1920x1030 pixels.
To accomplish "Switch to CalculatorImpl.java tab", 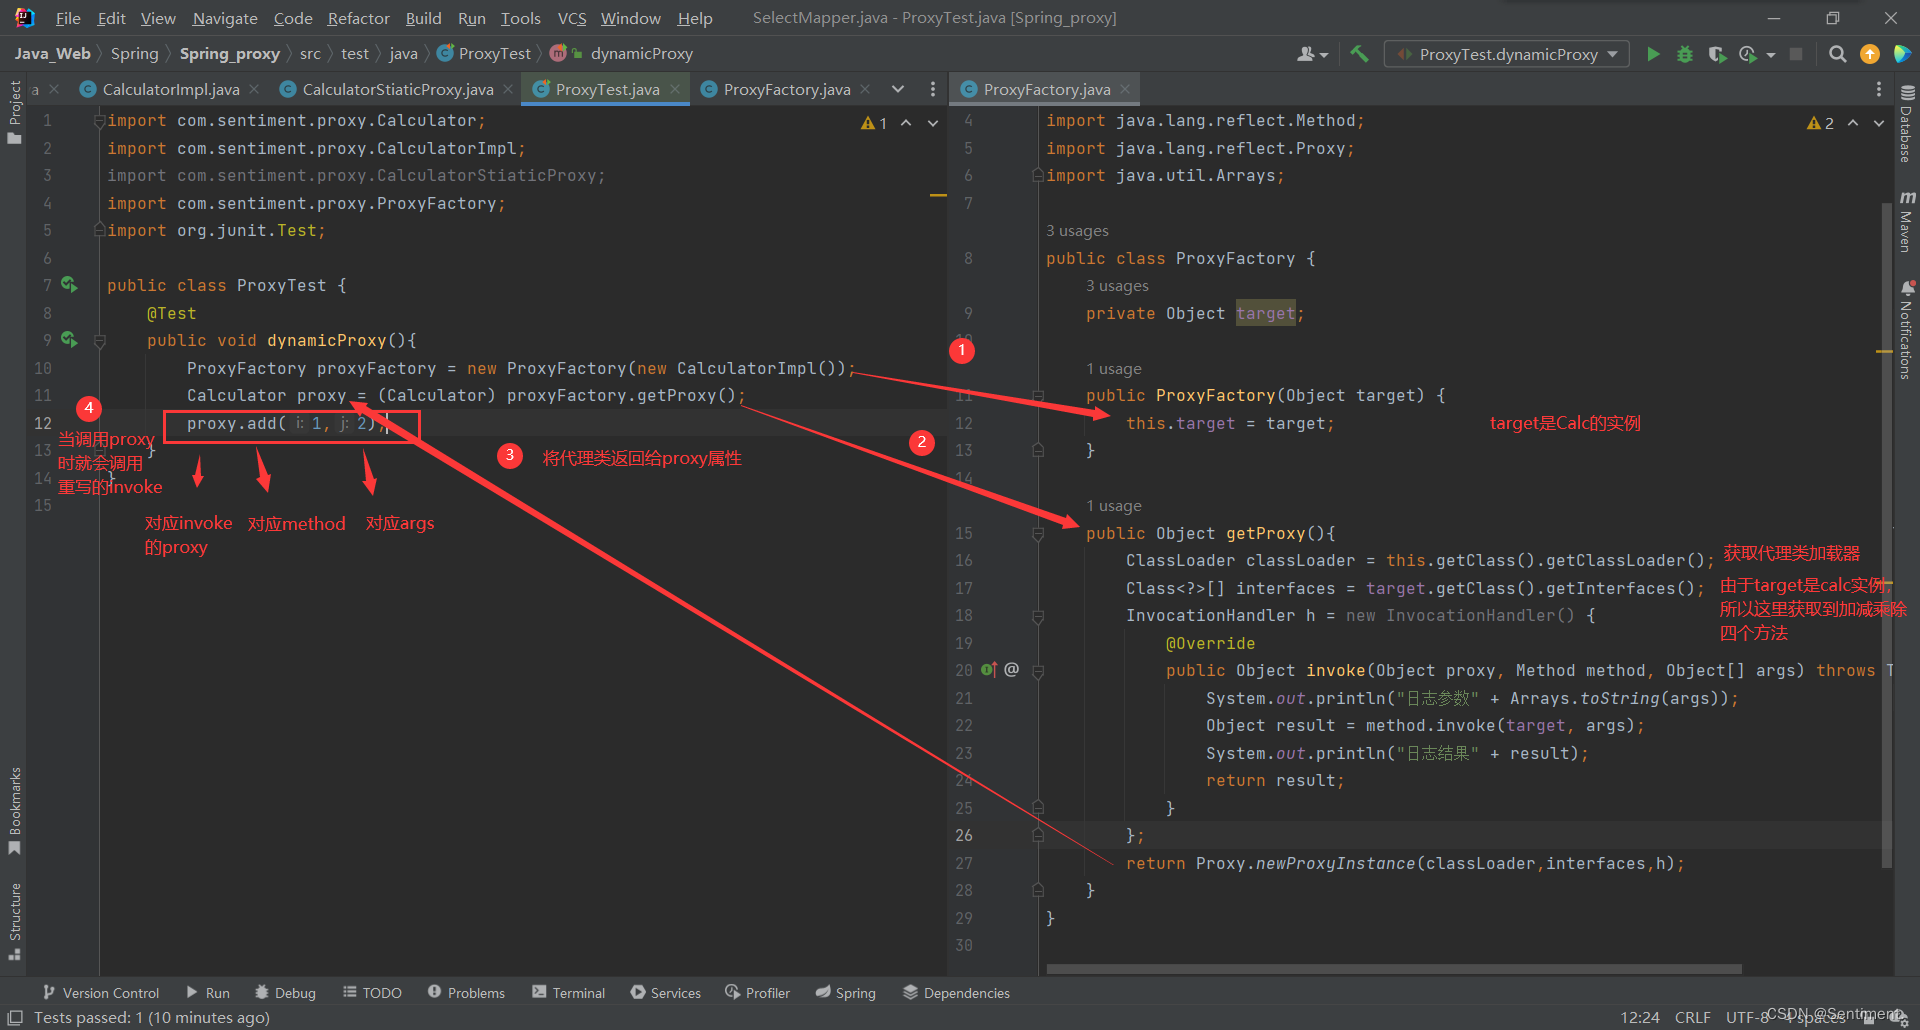I will [x=170, y=89].
